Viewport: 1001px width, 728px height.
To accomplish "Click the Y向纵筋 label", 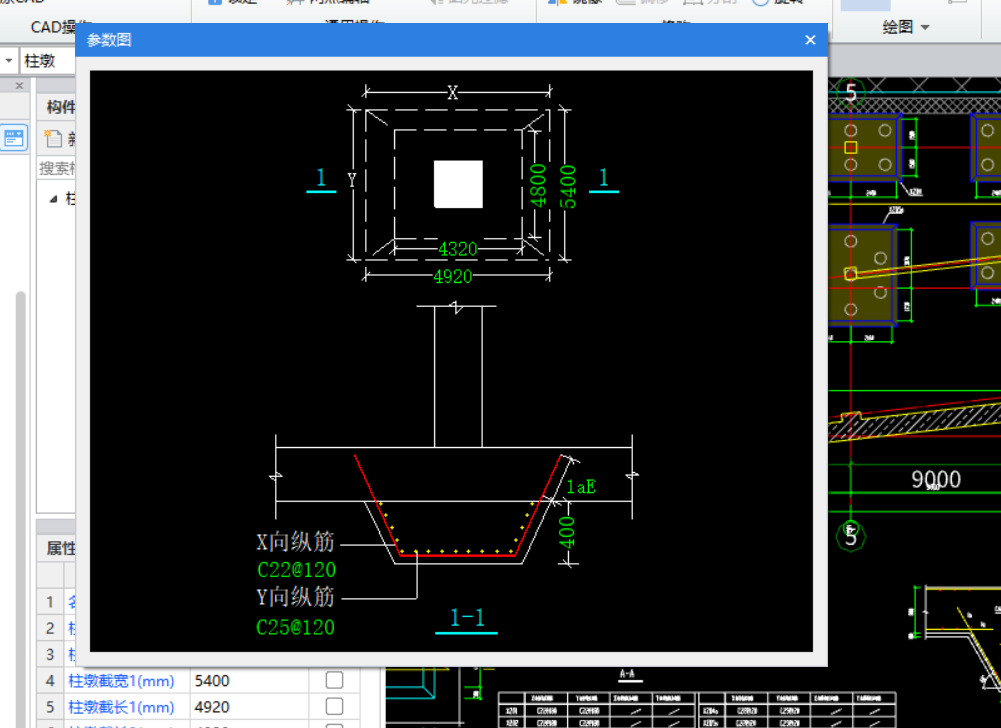I will click(296, 597).
